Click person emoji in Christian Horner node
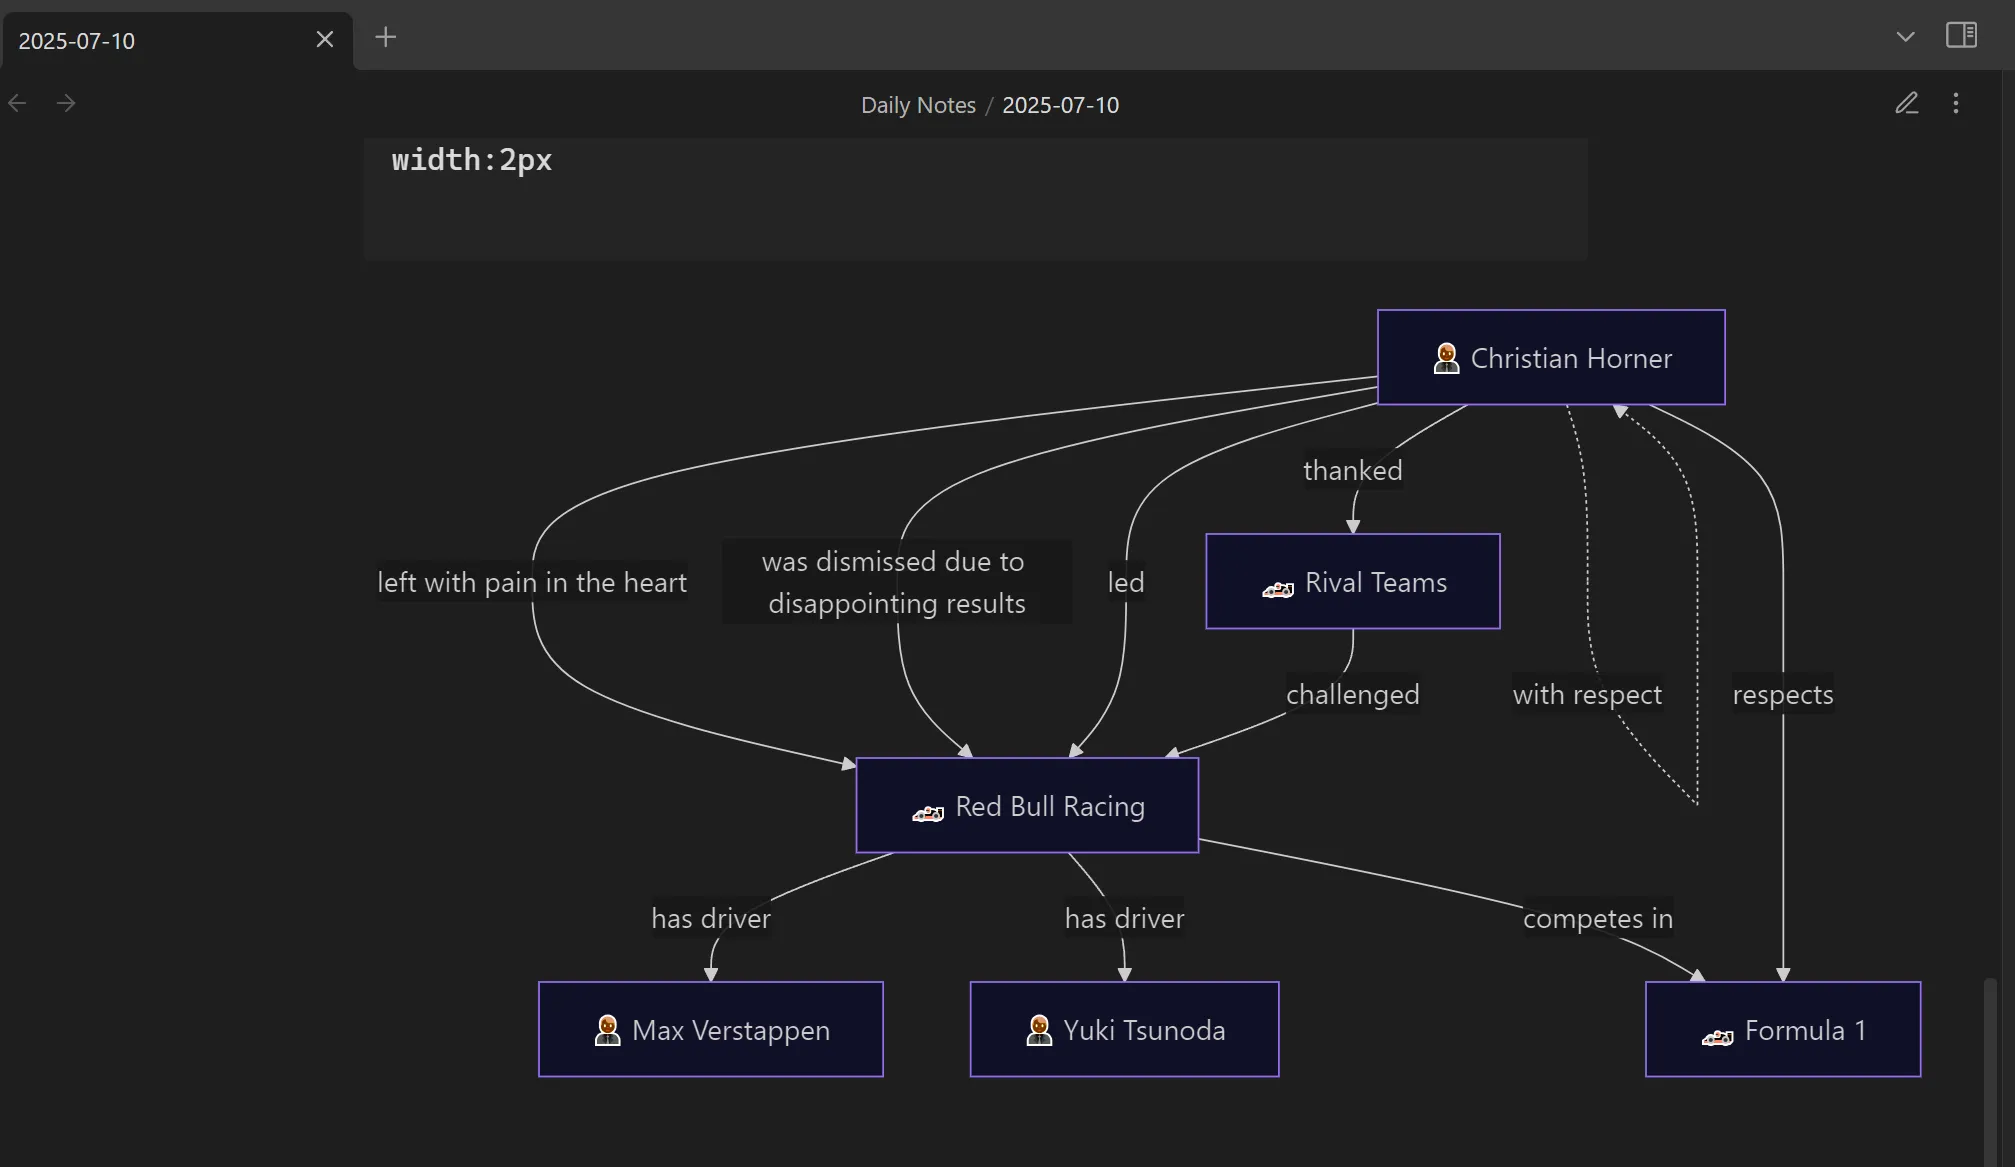Viewport: 2015px width, 1167px height. click(x=1446, y=358)
